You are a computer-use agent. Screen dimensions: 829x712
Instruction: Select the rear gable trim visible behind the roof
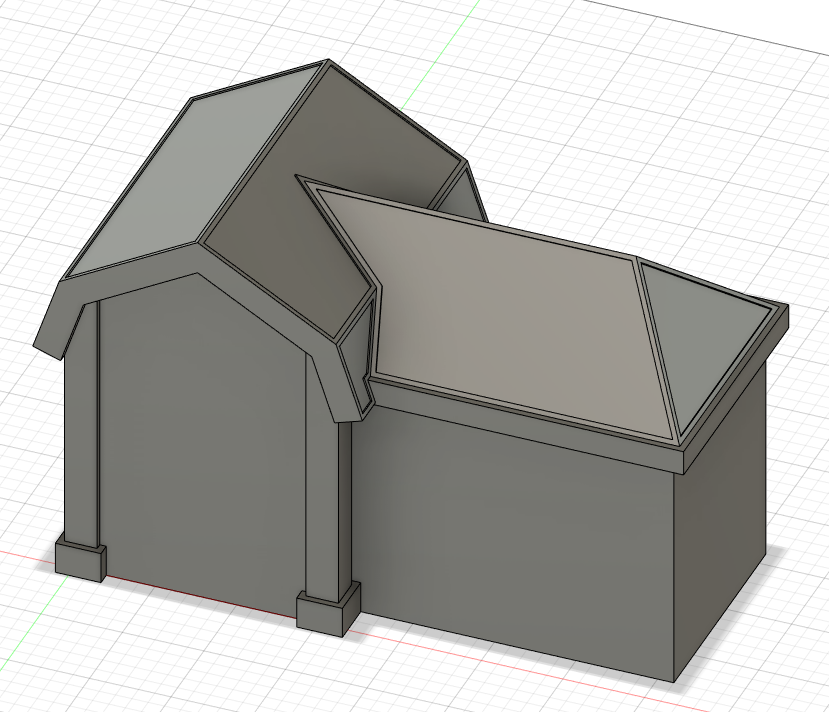[x=468, y=190]
